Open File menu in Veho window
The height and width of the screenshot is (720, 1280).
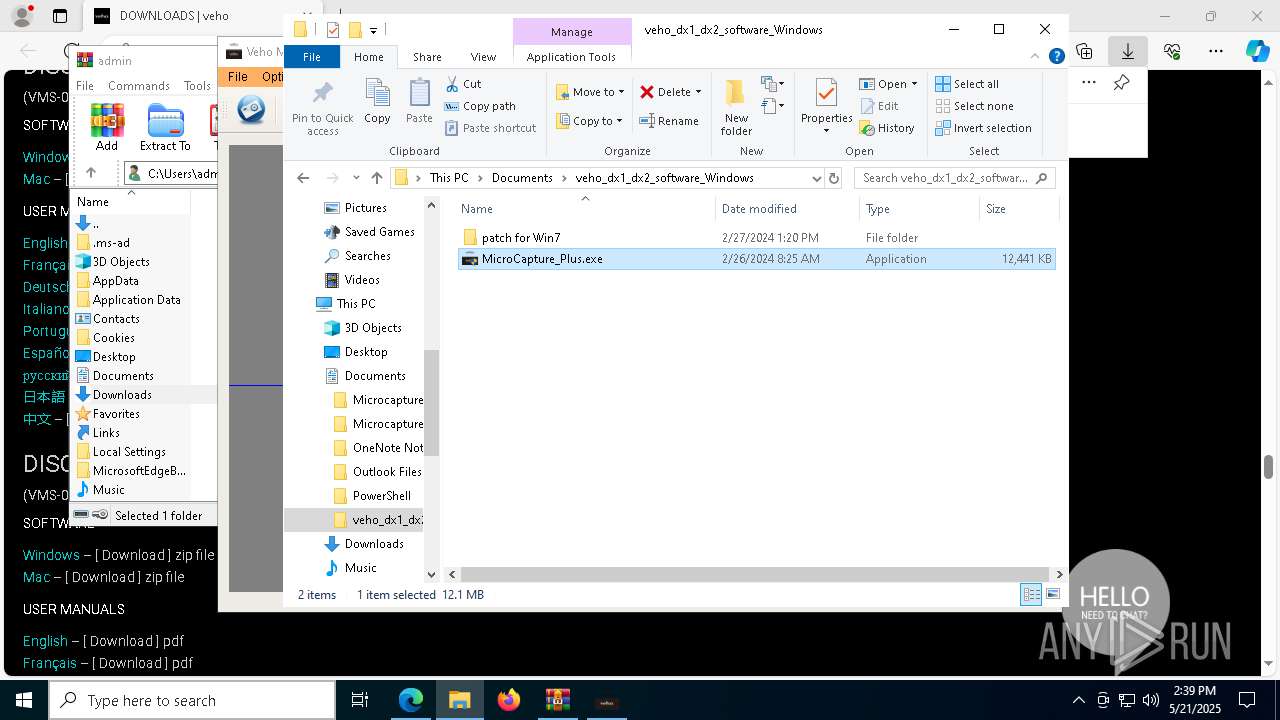[238, 77]
